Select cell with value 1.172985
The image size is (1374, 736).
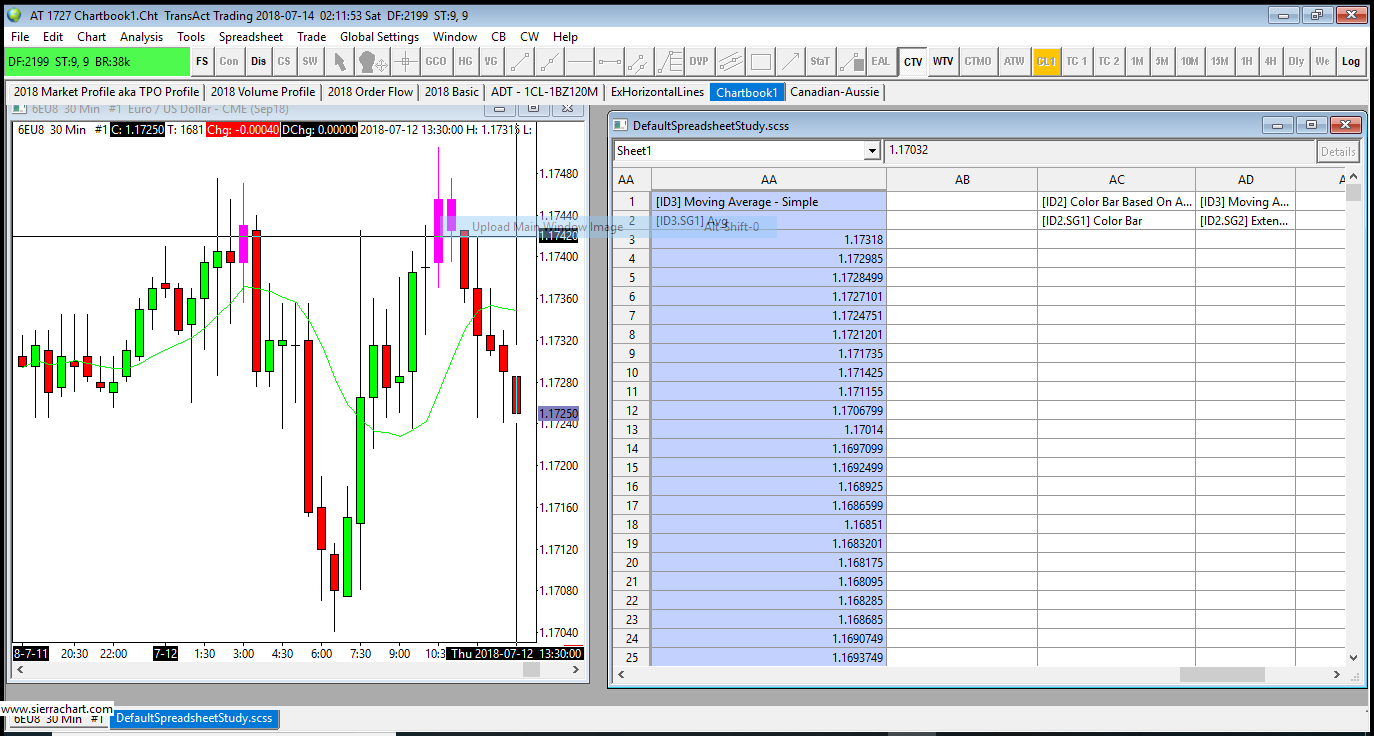768,259
